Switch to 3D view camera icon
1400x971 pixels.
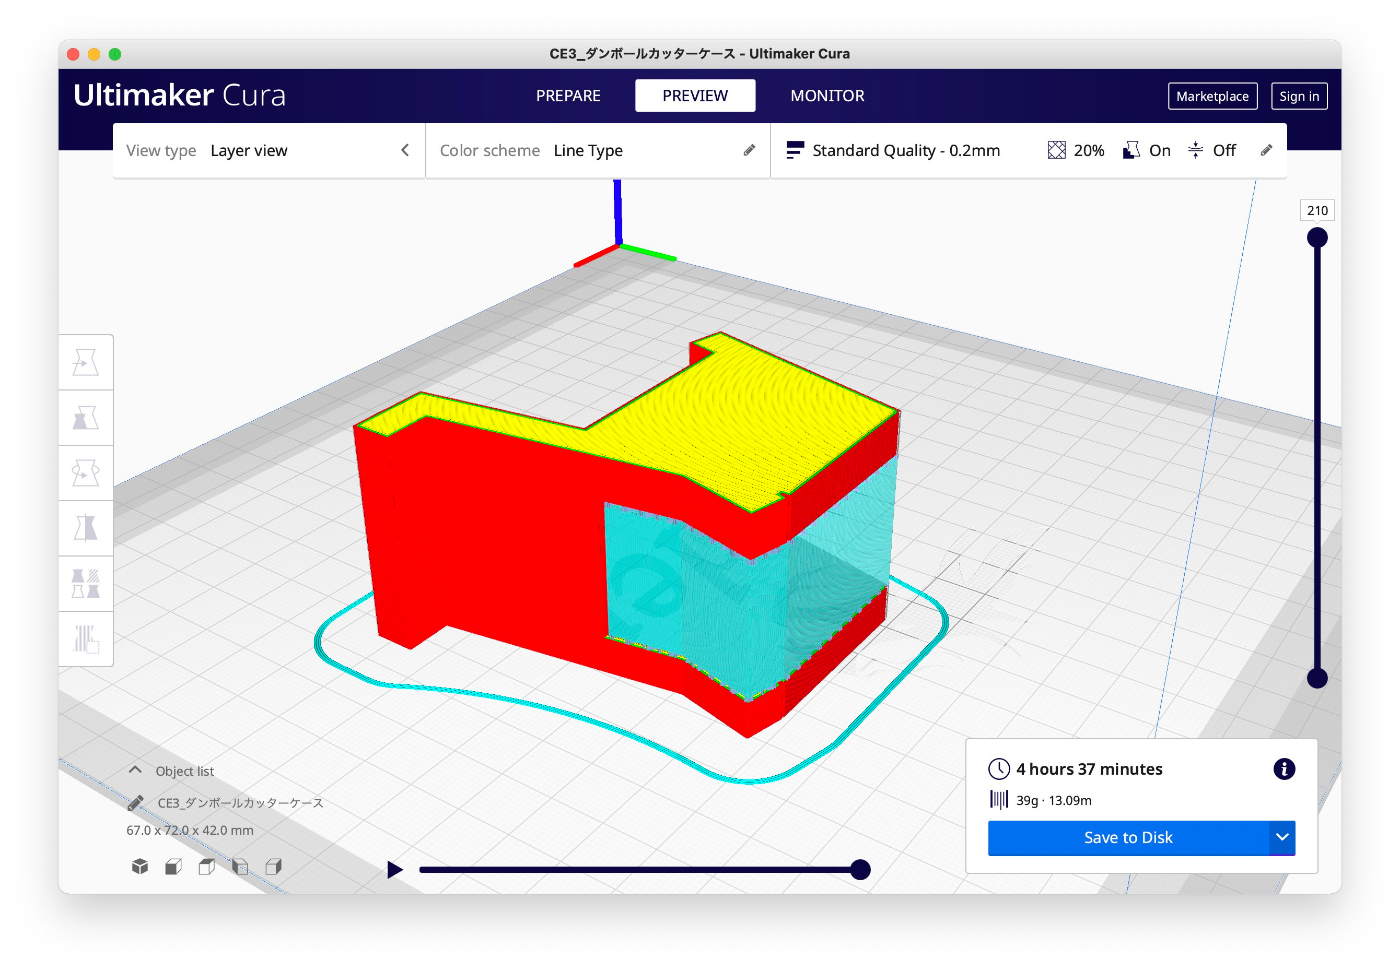pos(140,866)
